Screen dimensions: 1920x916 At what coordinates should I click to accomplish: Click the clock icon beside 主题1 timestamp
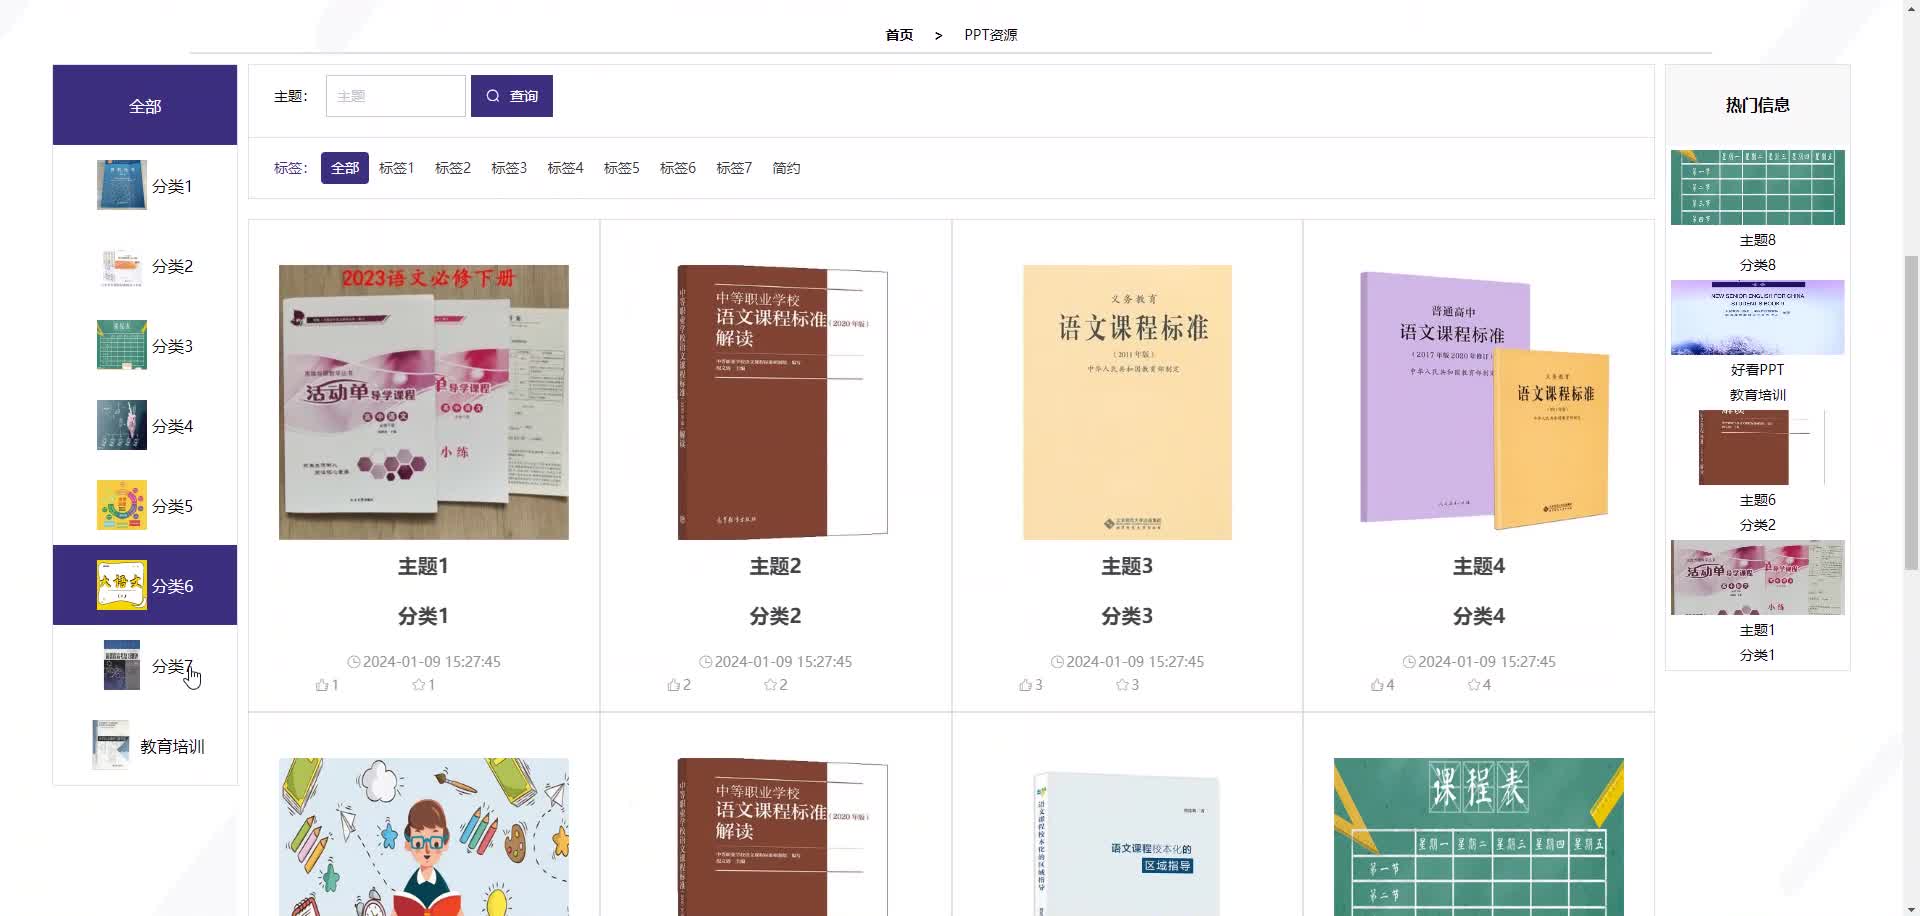[x=354, y=662]
